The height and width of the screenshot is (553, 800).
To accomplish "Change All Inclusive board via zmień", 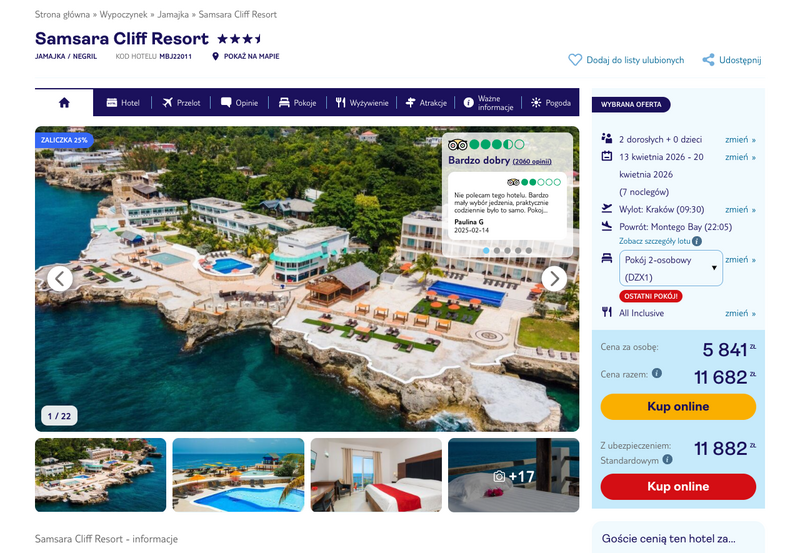I will coord(740,313).
